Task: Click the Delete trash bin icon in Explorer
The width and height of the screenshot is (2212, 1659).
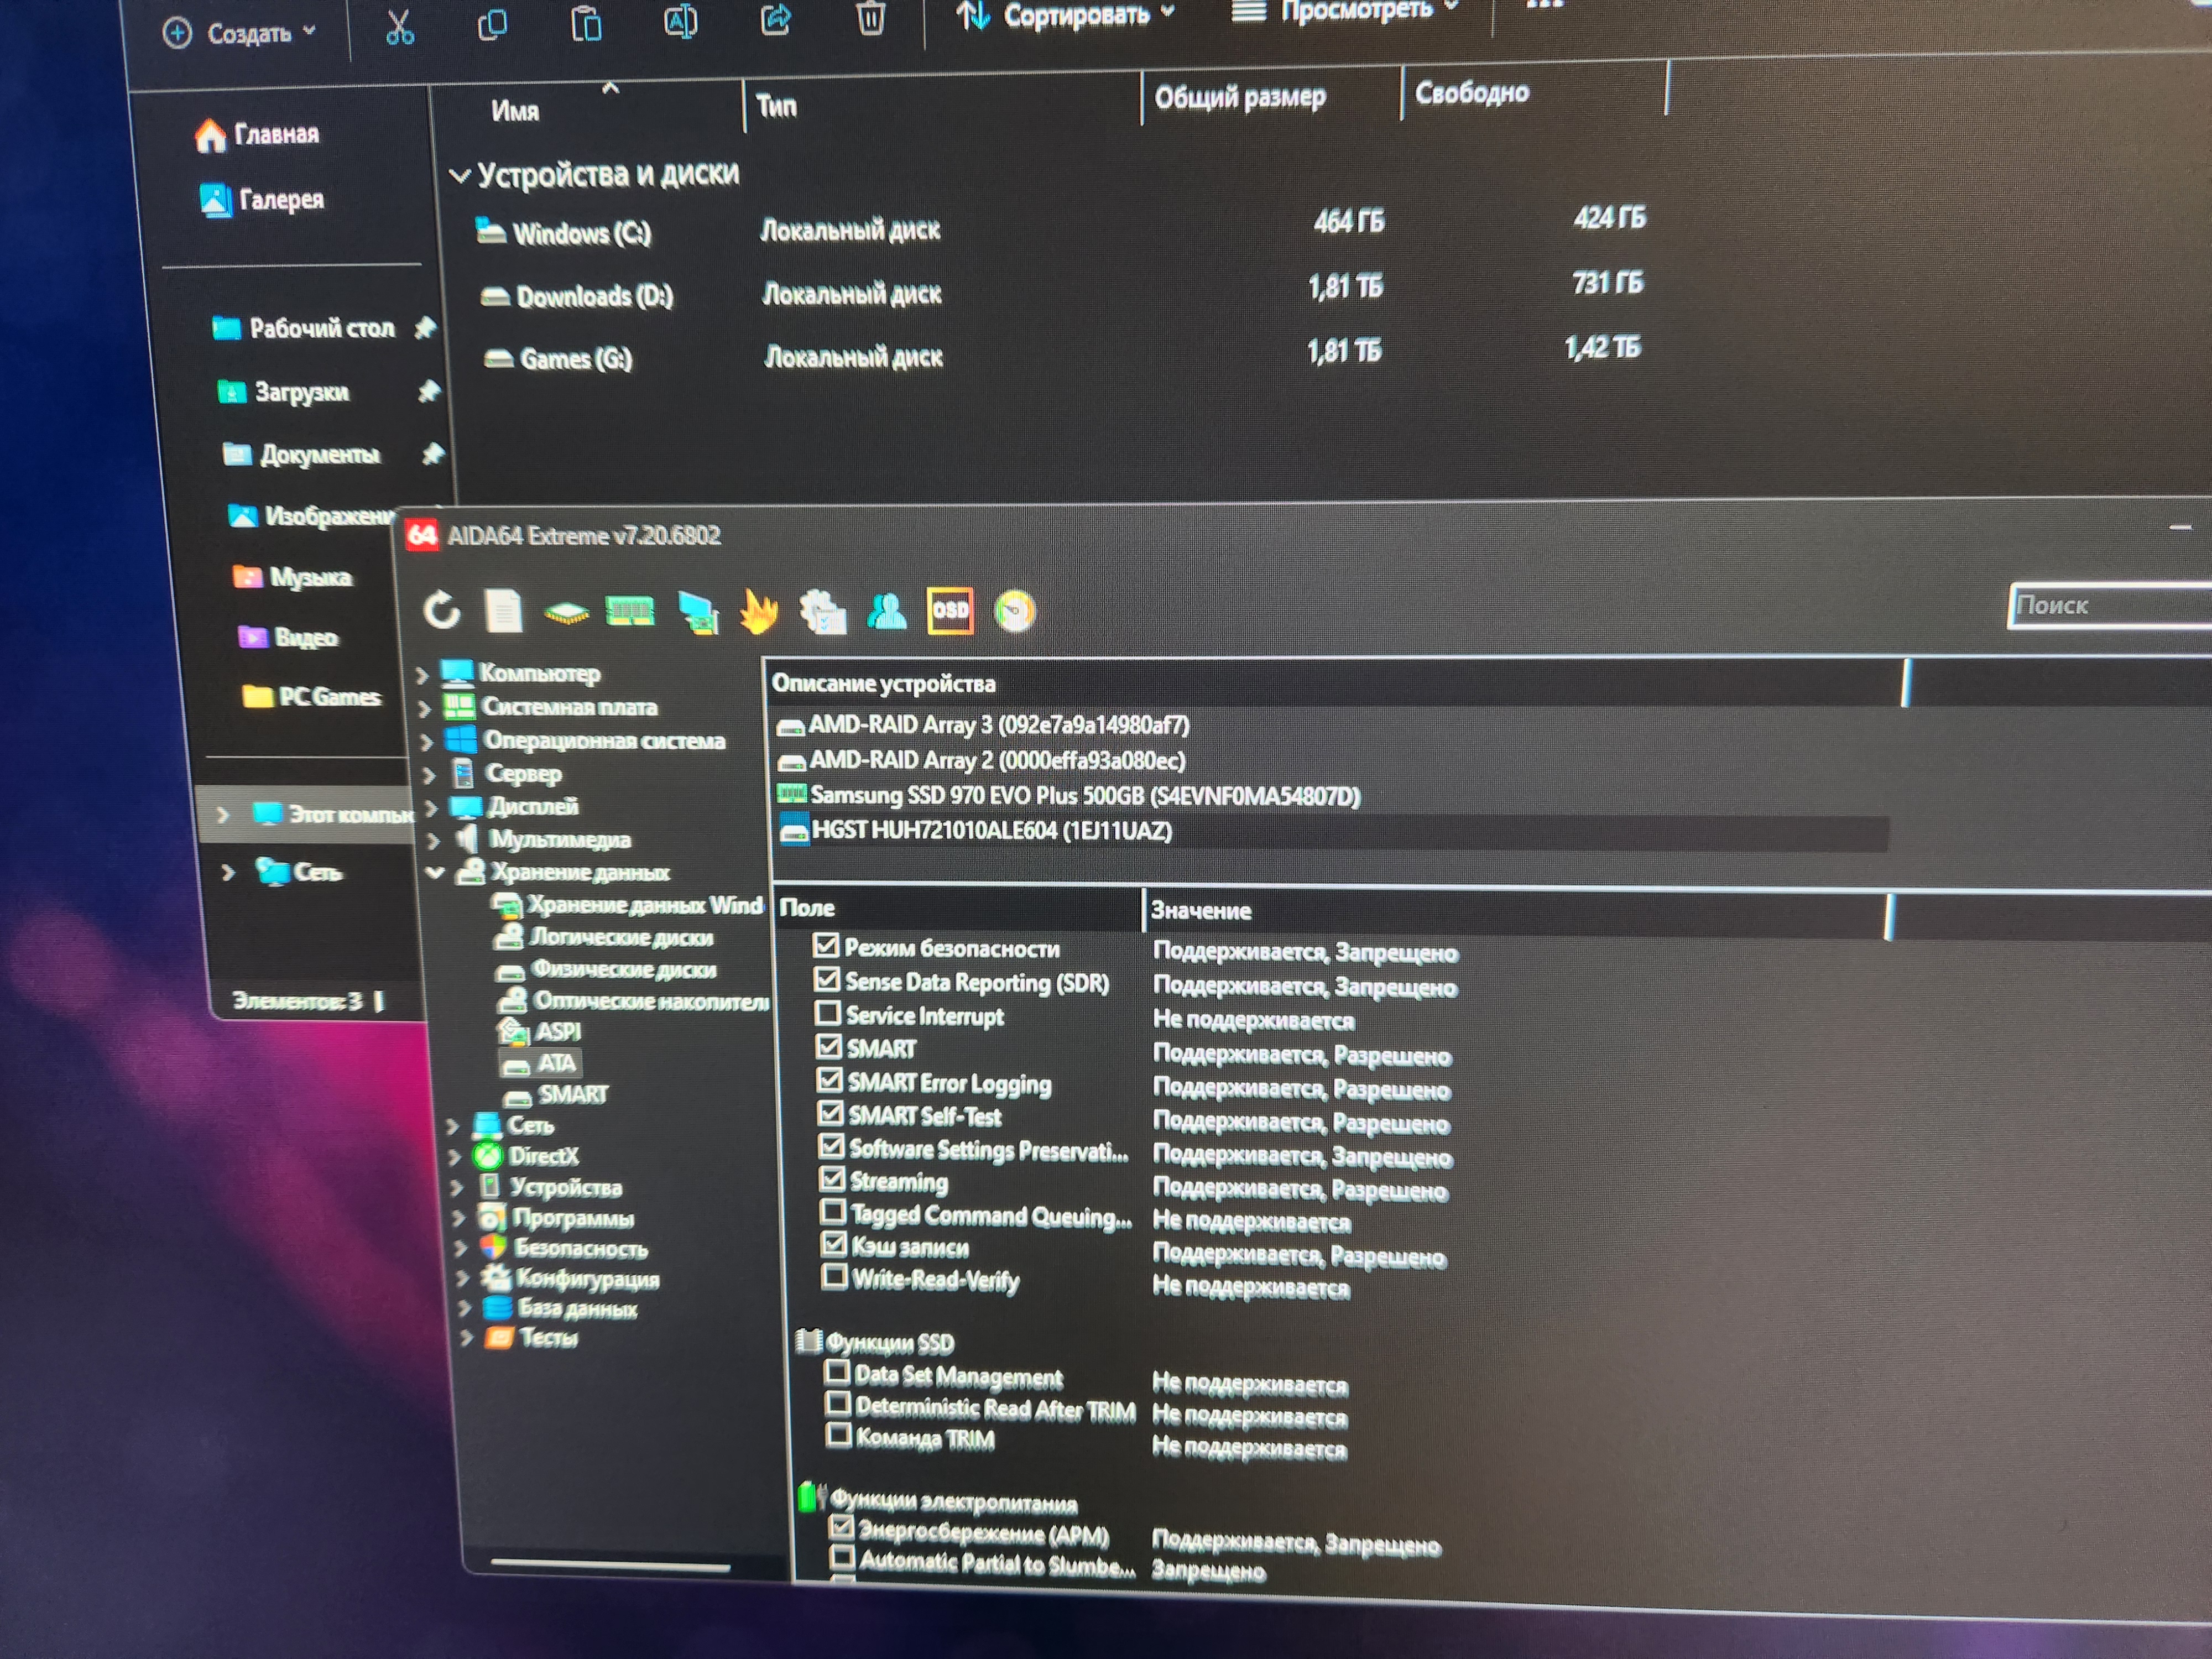Action: pyautogui.click(x=870, y=18)
